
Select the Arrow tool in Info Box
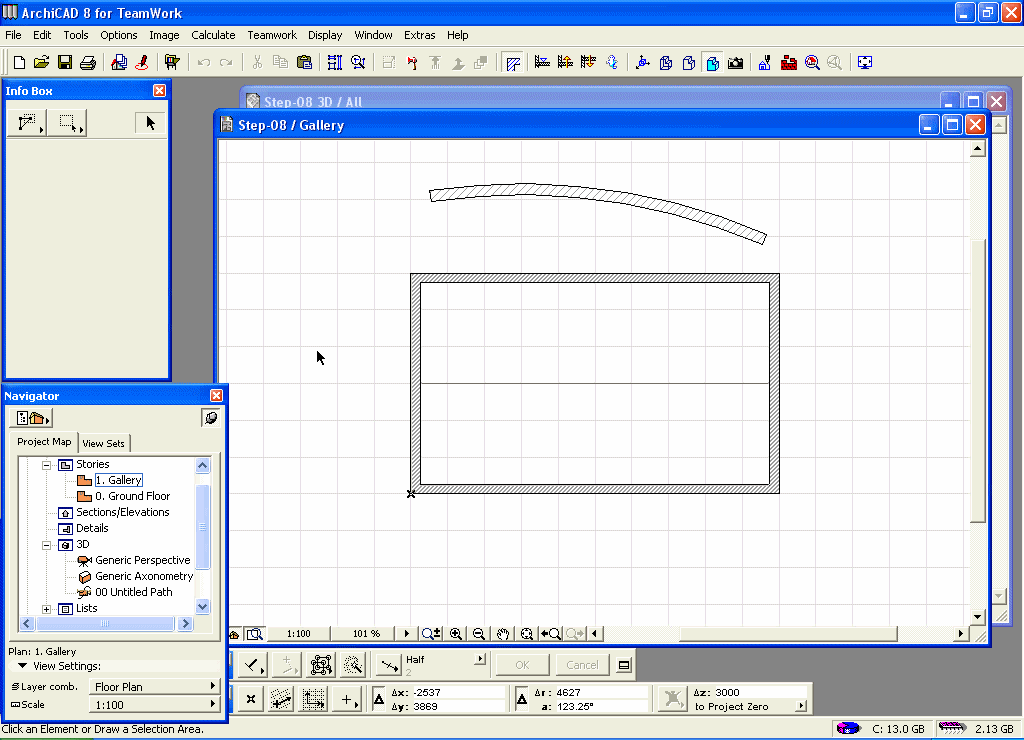tap(150, 123)
